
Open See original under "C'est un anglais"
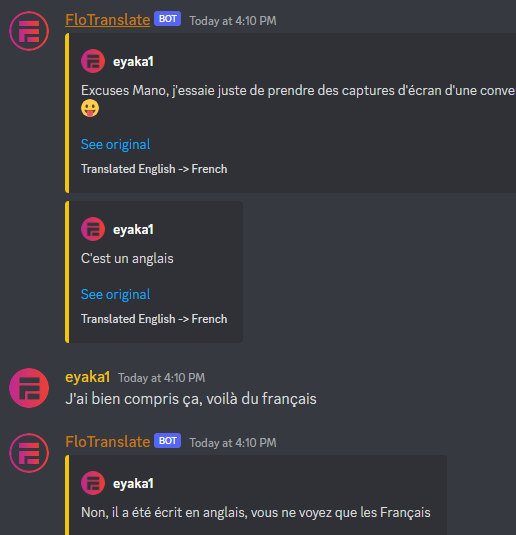[115, 294]
